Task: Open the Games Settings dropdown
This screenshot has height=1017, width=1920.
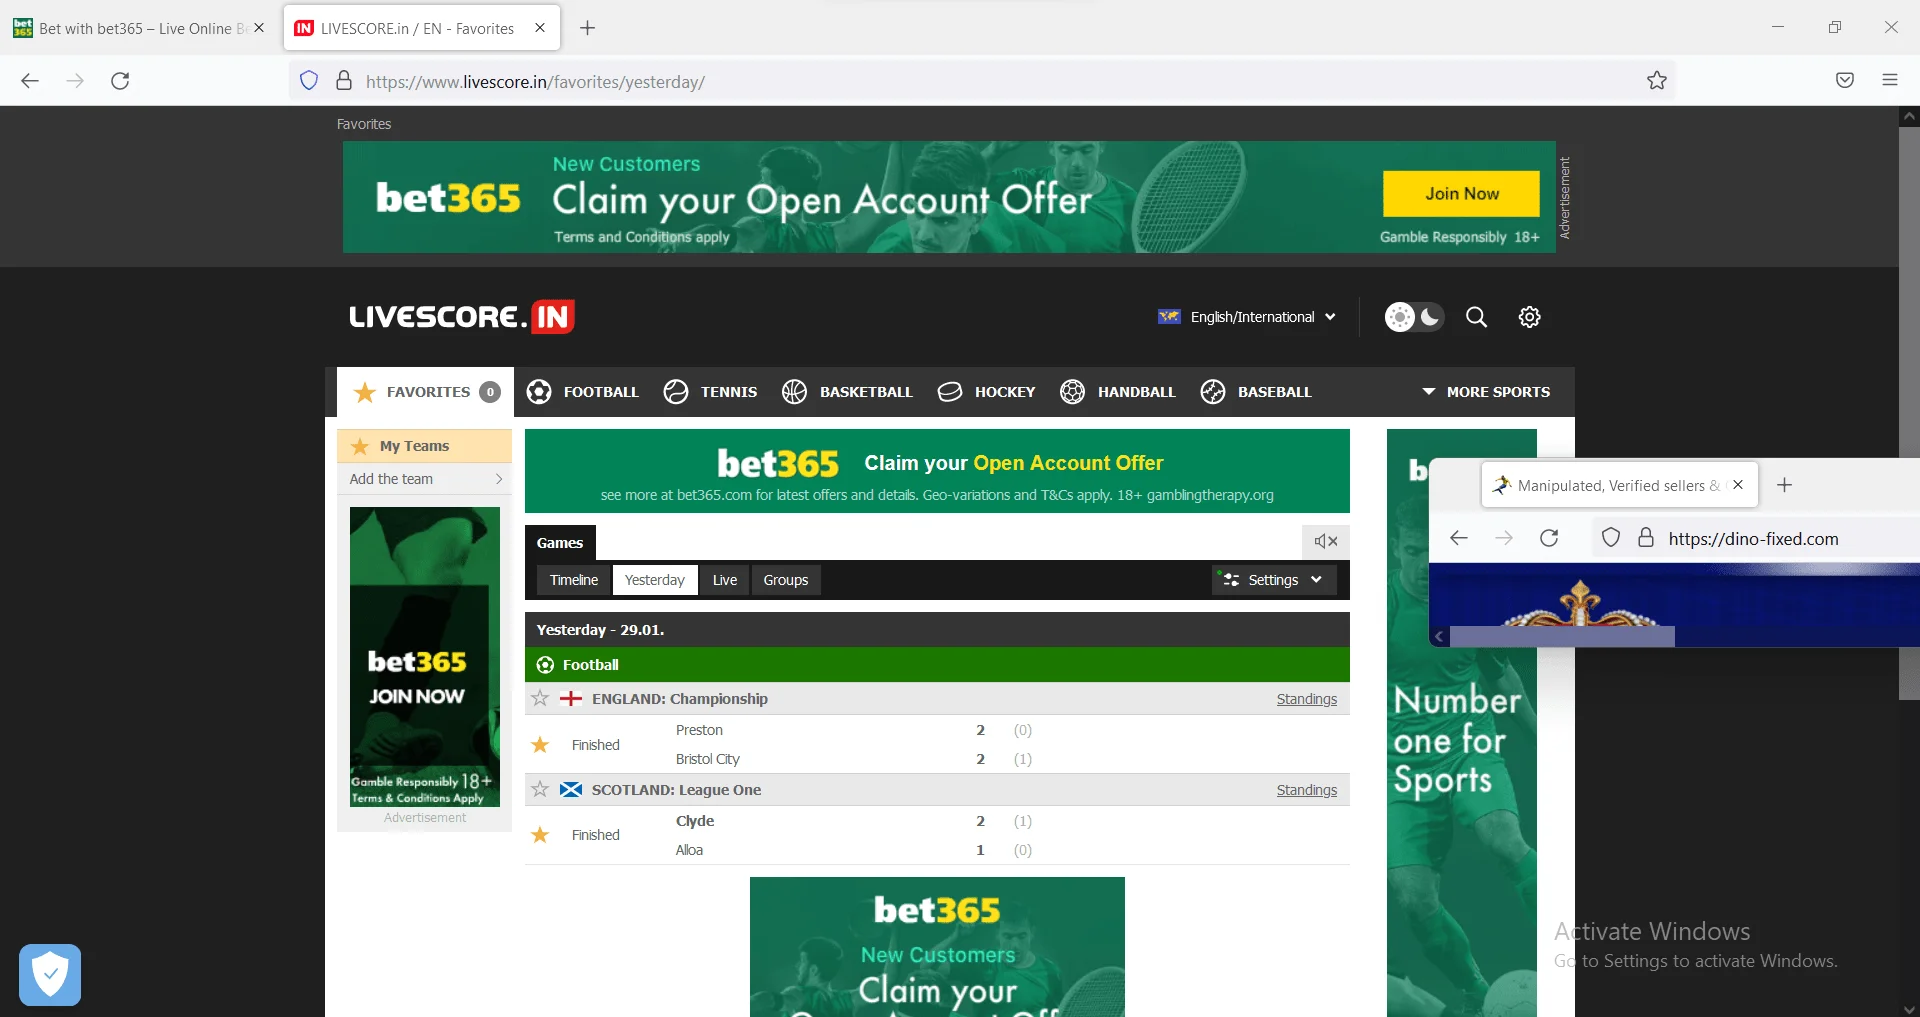Action: pyautogui.click(x=1274, y=580)
